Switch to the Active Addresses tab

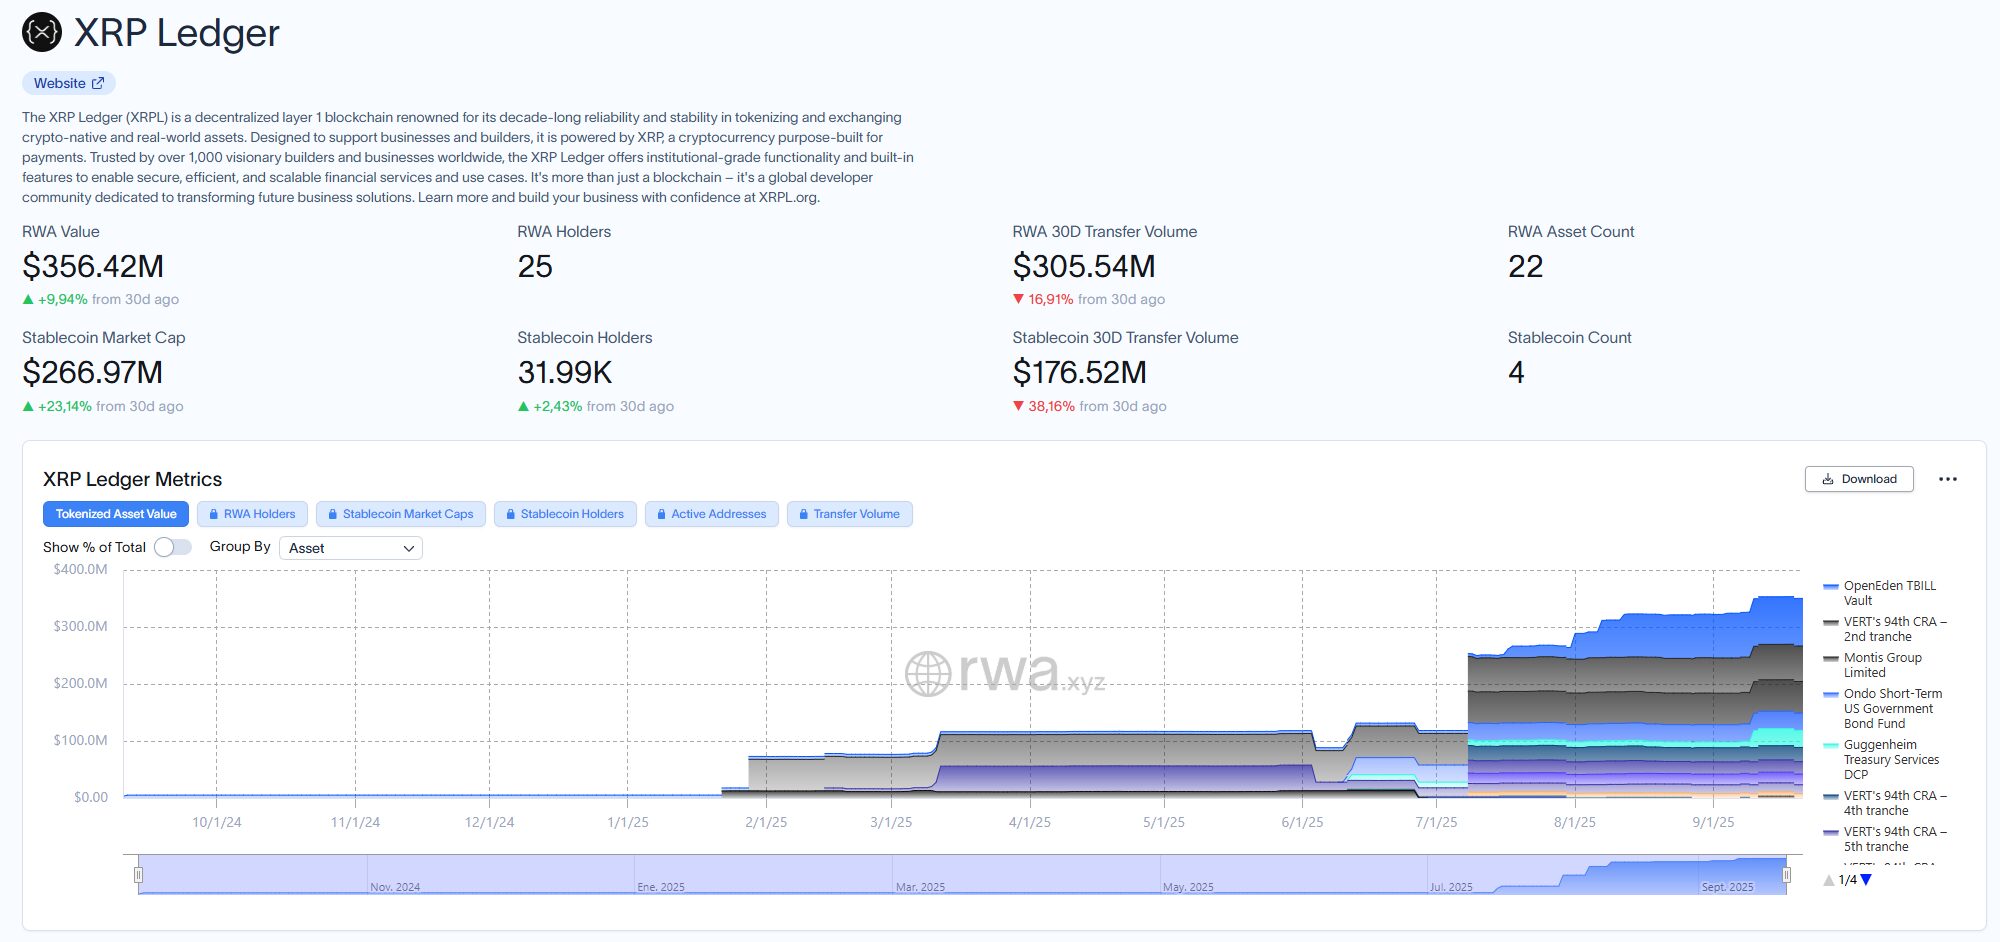712,514
